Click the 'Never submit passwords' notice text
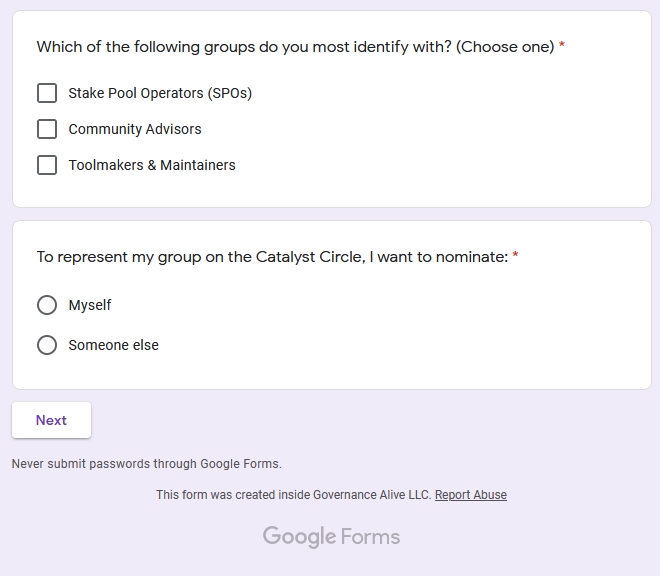 pyautogui.click(x=146, y=464)
